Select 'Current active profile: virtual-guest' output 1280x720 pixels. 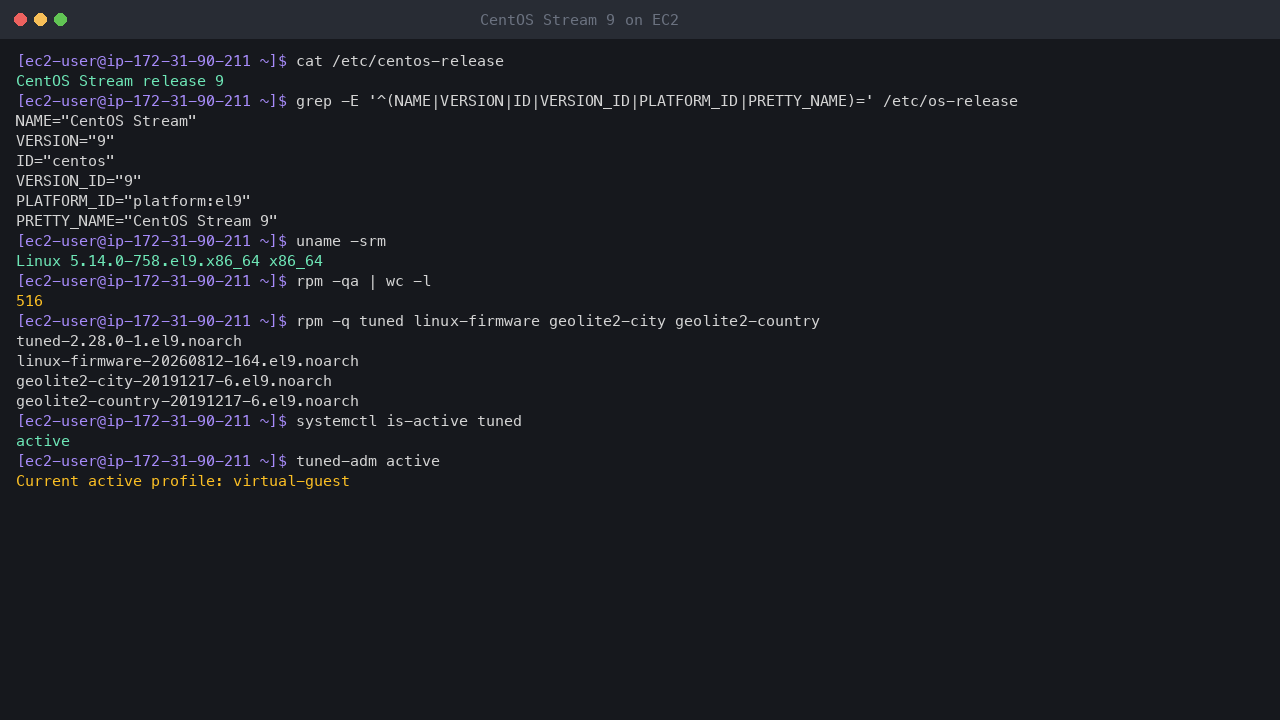183,481
